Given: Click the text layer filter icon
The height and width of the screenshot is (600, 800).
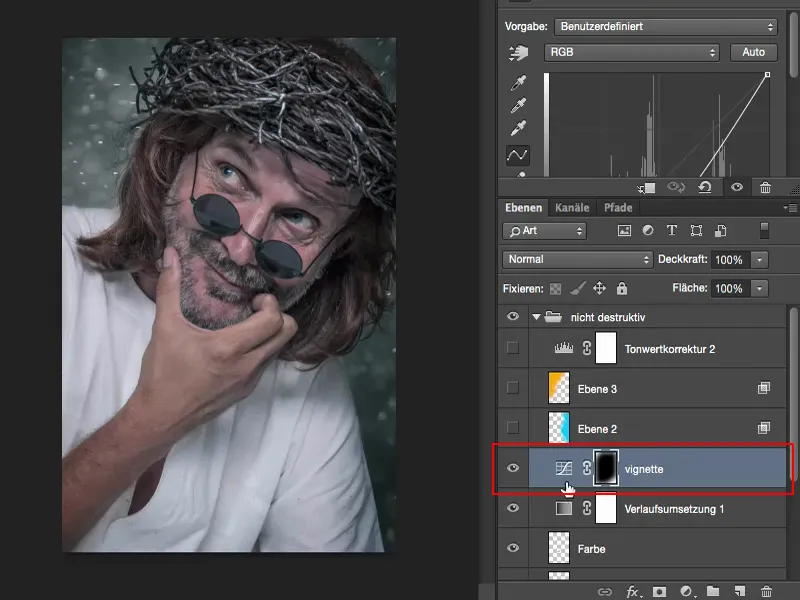Looking at the screenshot, I should coord(671,231).
